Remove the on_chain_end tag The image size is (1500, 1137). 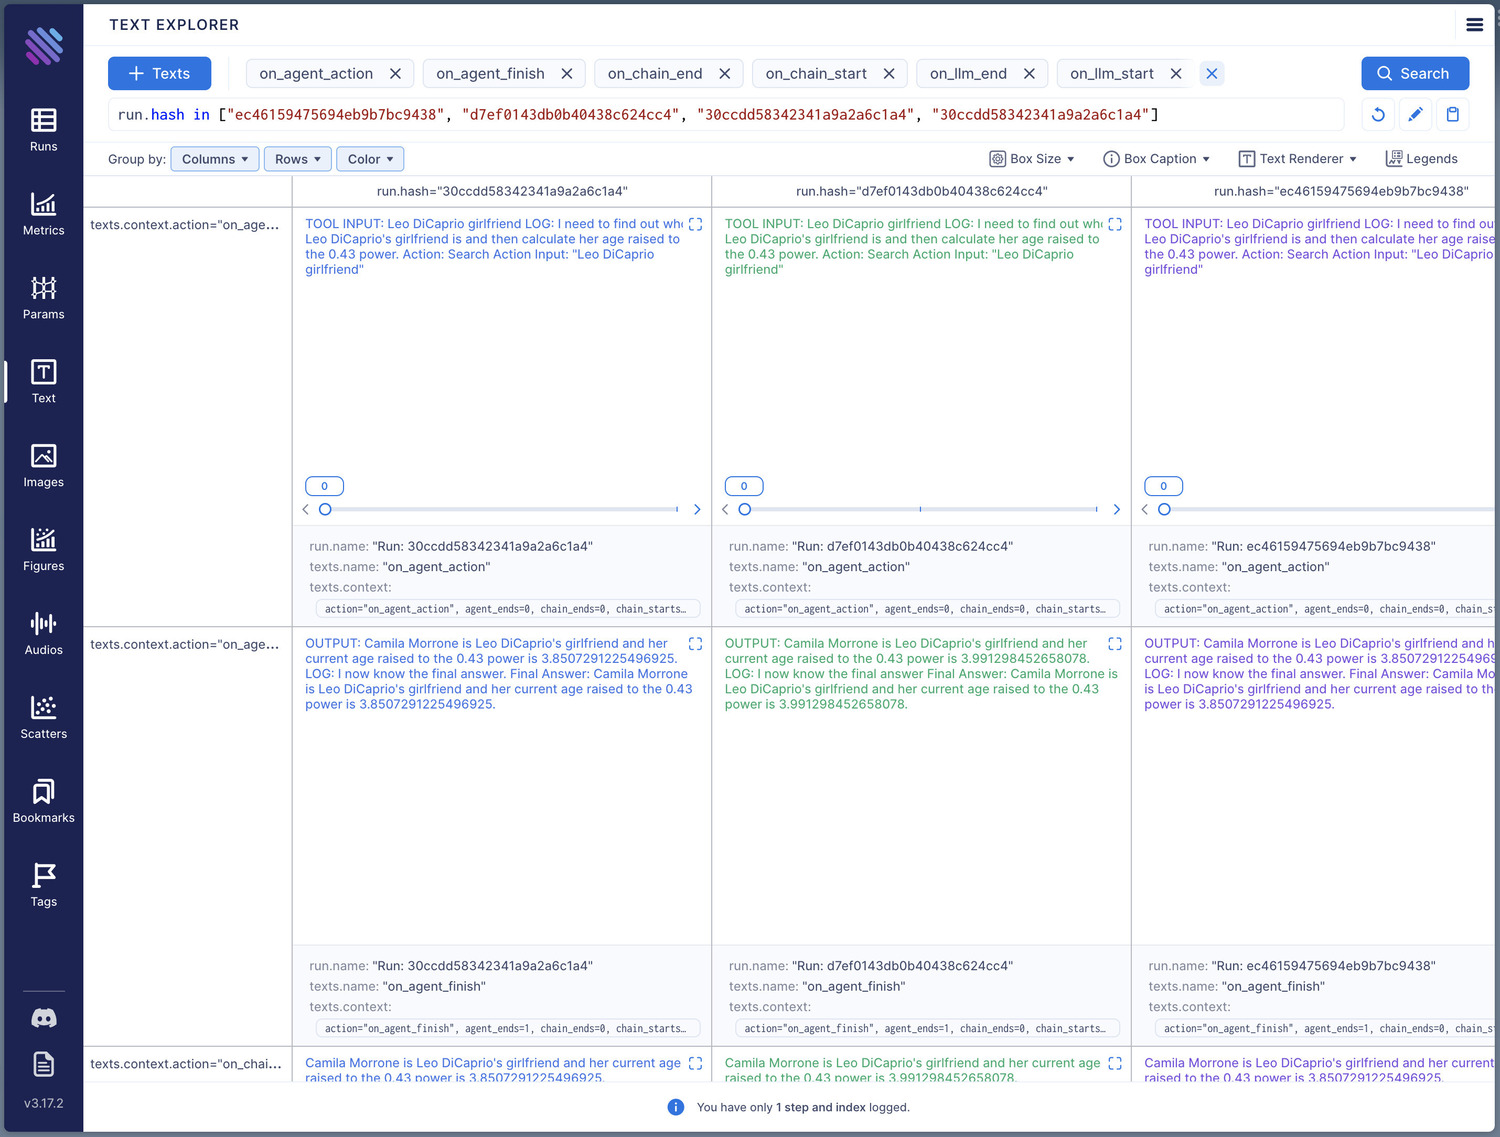pos(725,74)
